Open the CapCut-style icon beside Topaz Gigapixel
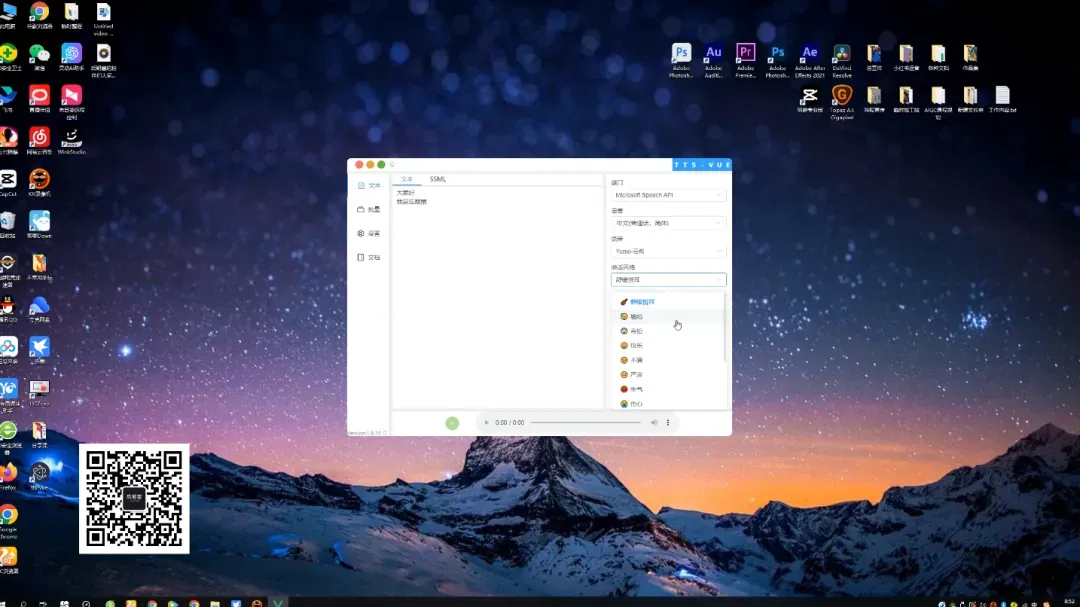The width and height of the screenshot is (1080, 607). pyautogui.click(x=809, y=99)
